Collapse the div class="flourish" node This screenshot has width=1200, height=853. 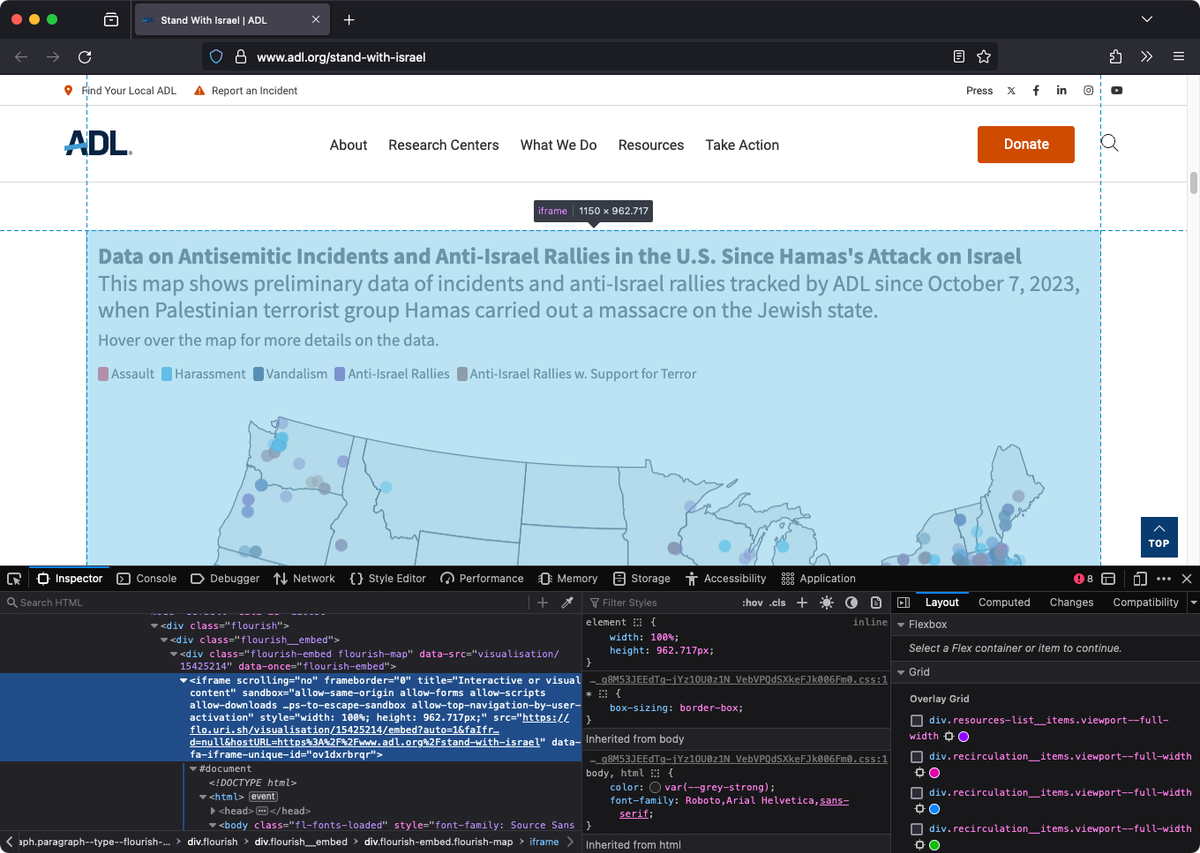tap(154, 626)
